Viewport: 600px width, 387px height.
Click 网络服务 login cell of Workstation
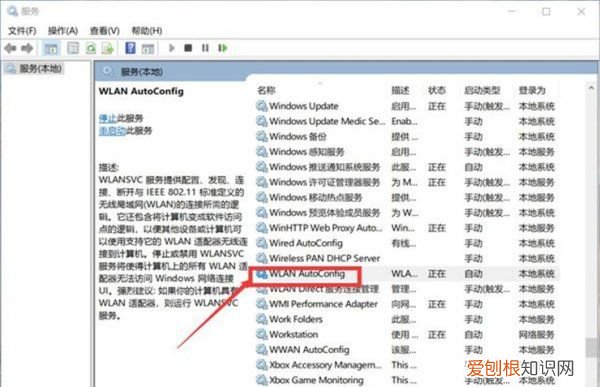536,335
